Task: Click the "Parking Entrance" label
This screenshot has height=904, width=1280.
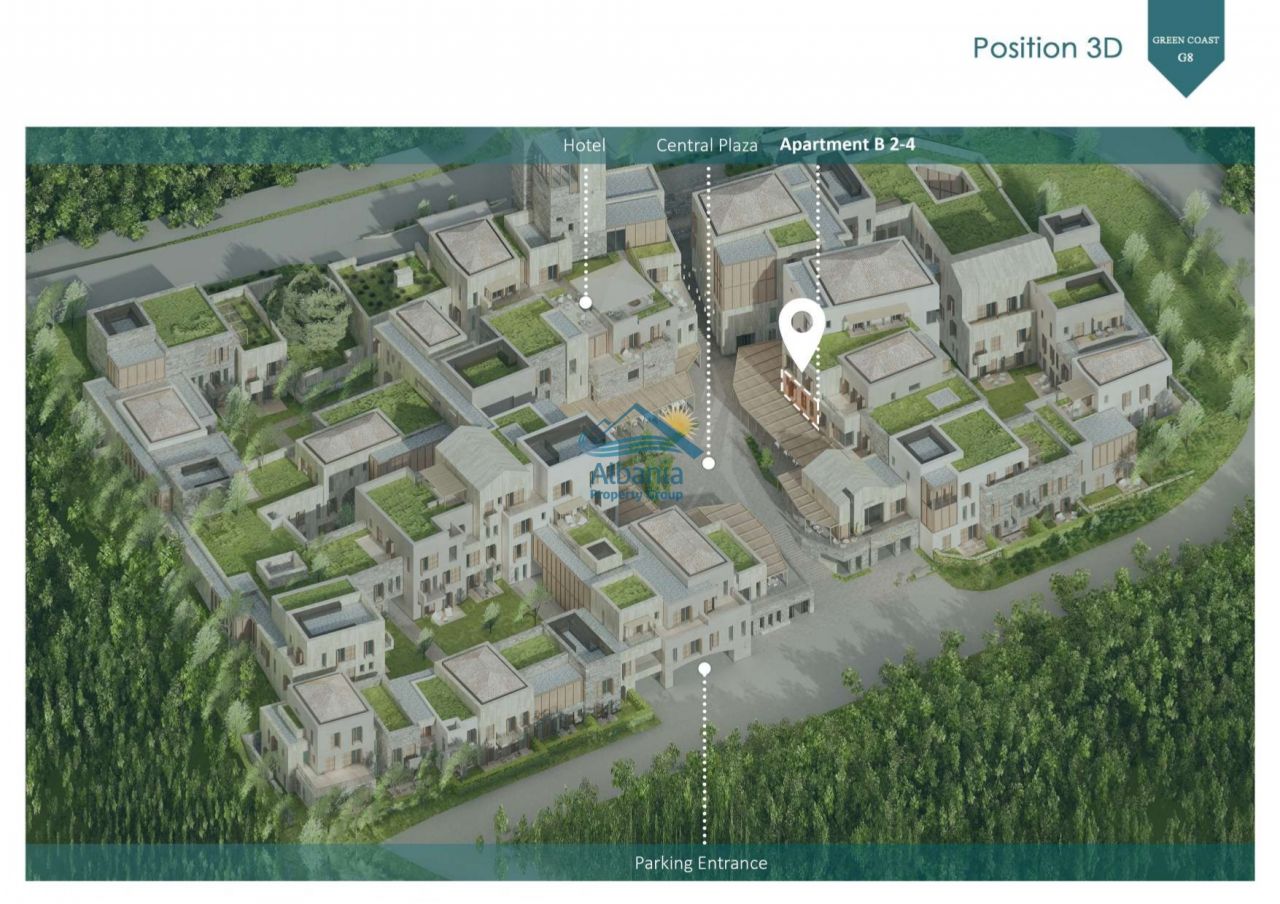Action: [701, 862]
